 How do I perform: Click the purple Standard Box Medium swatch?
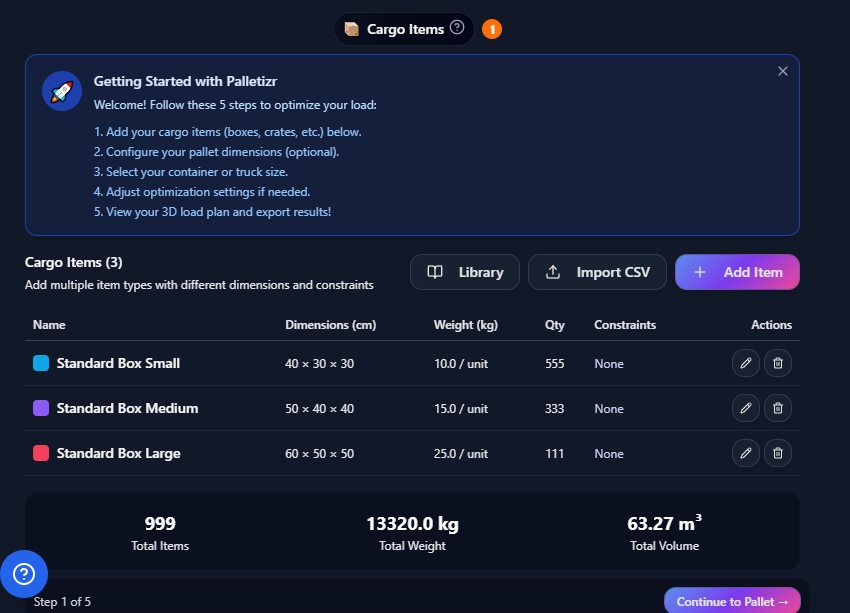tap(41, 408)
